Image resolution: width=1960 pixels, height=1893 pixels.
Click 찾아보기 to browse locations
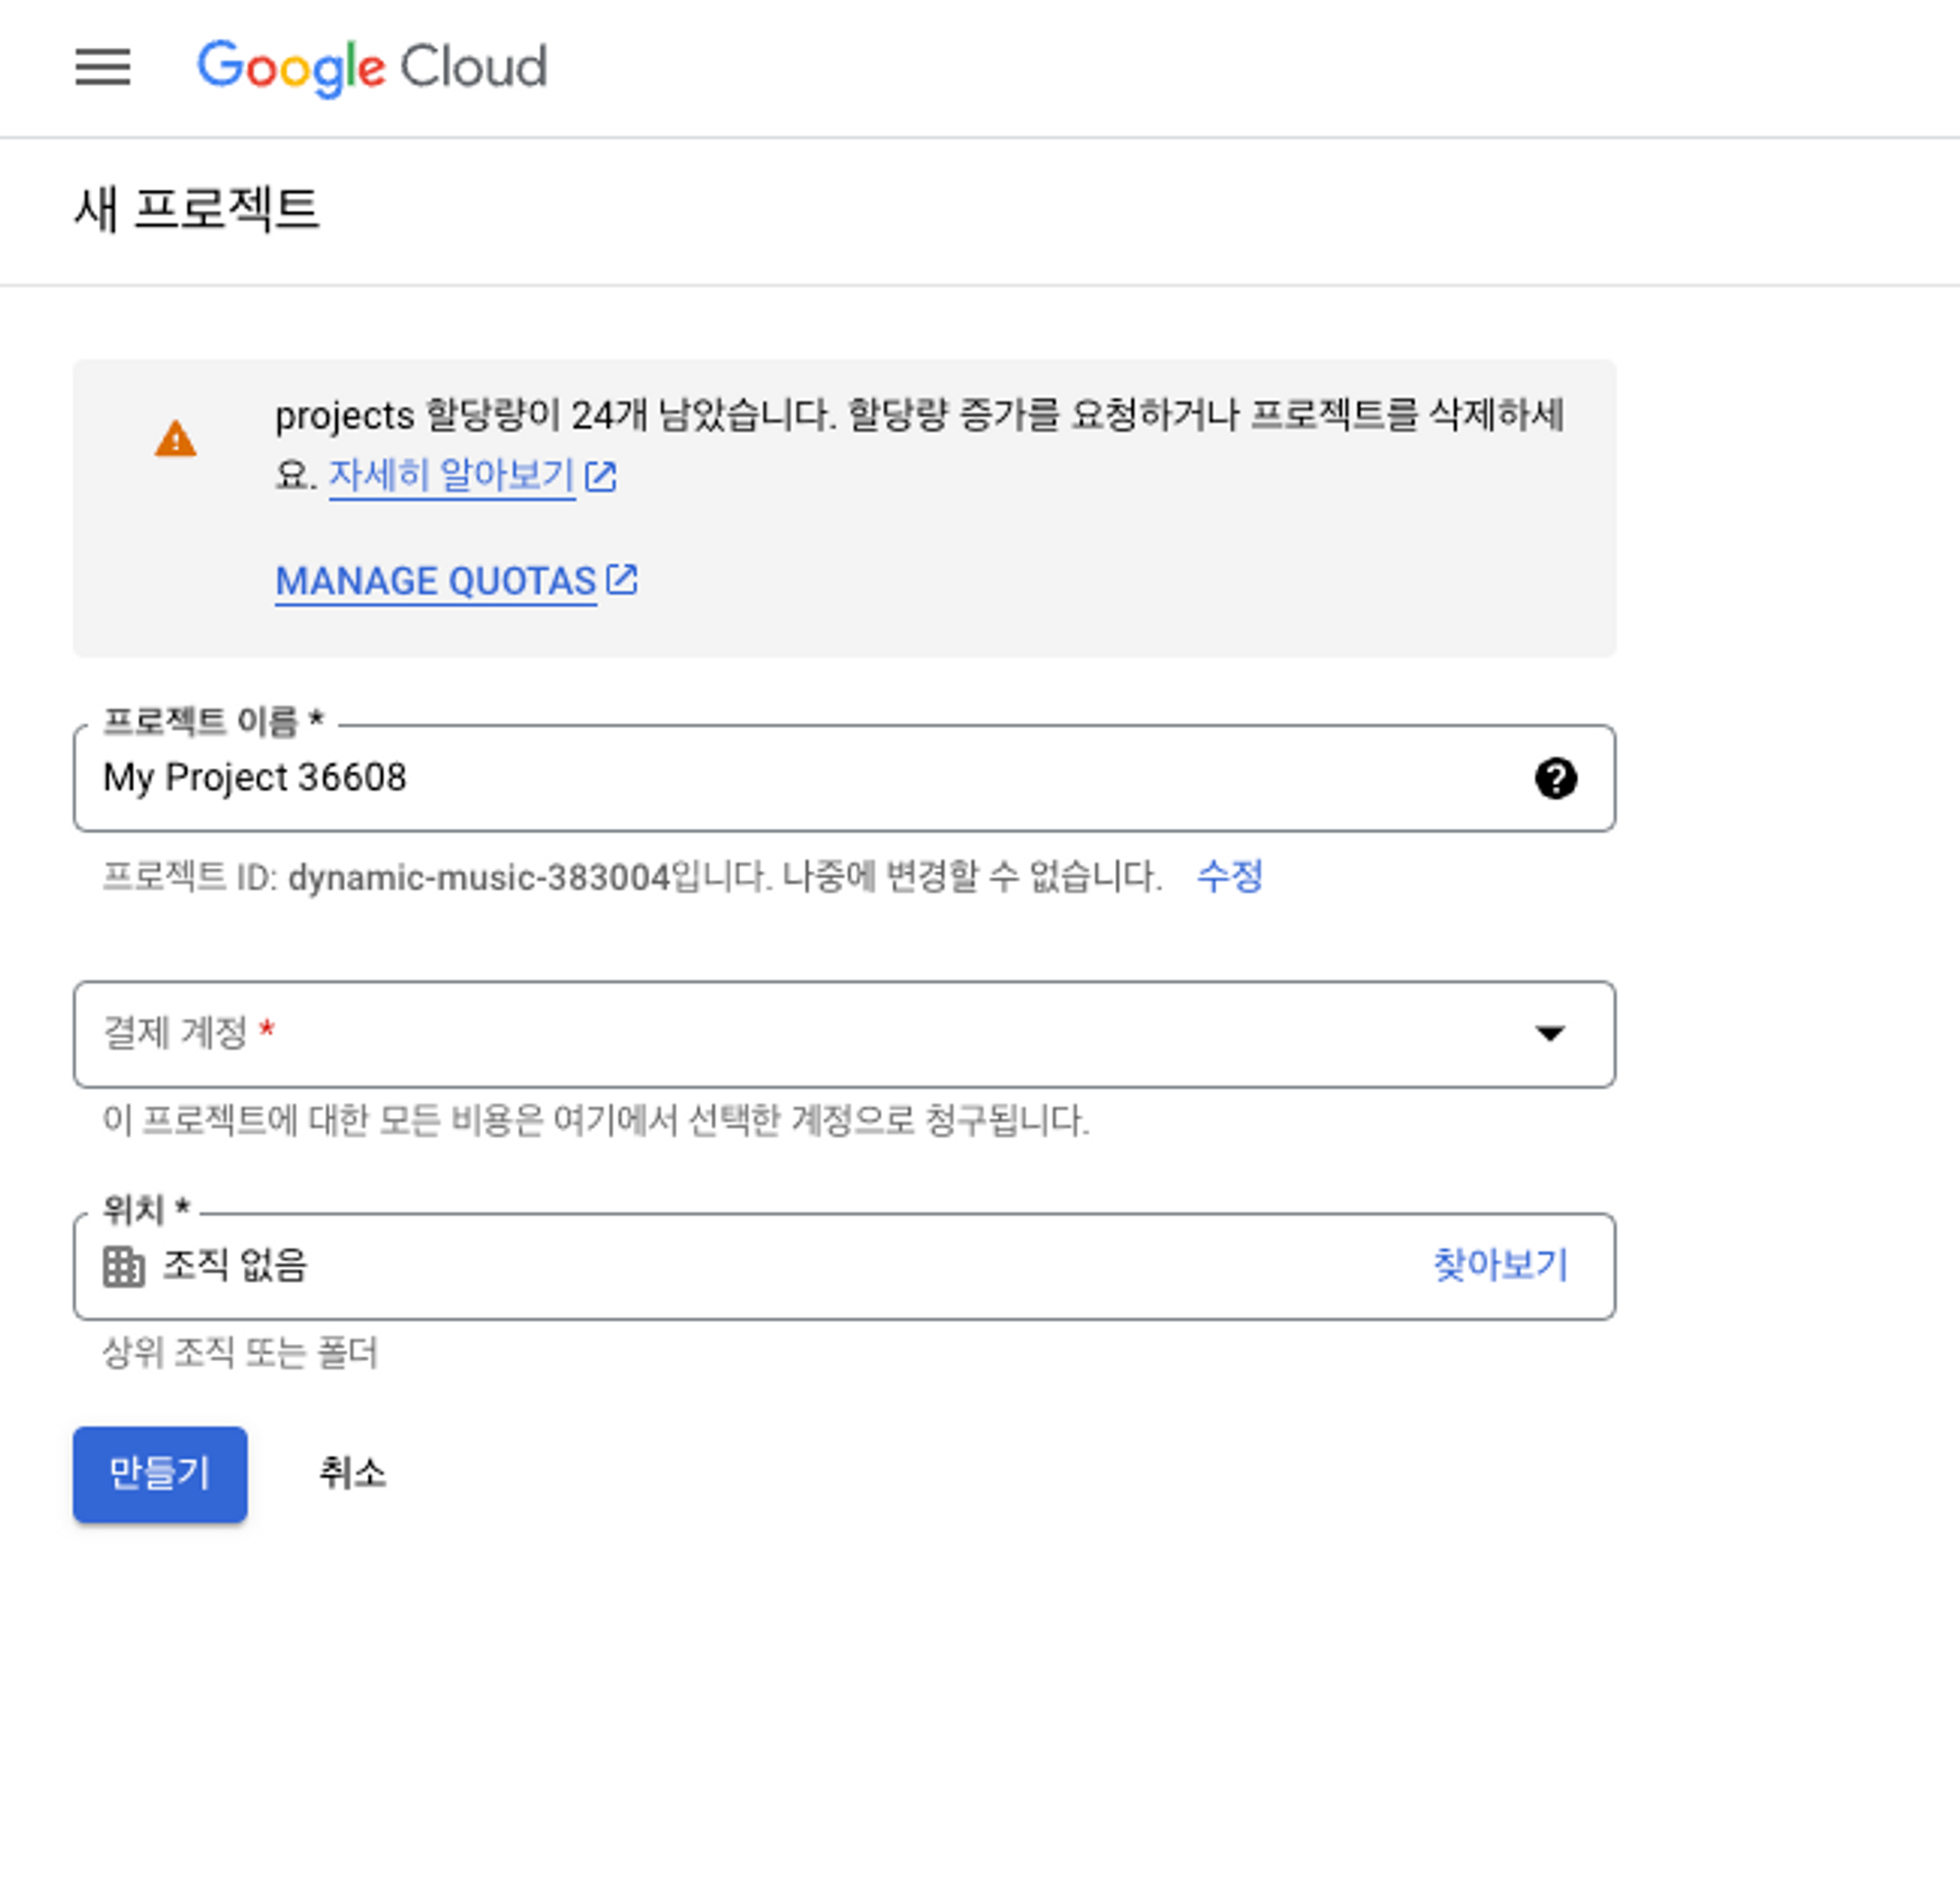(x=1500, y=1265)
